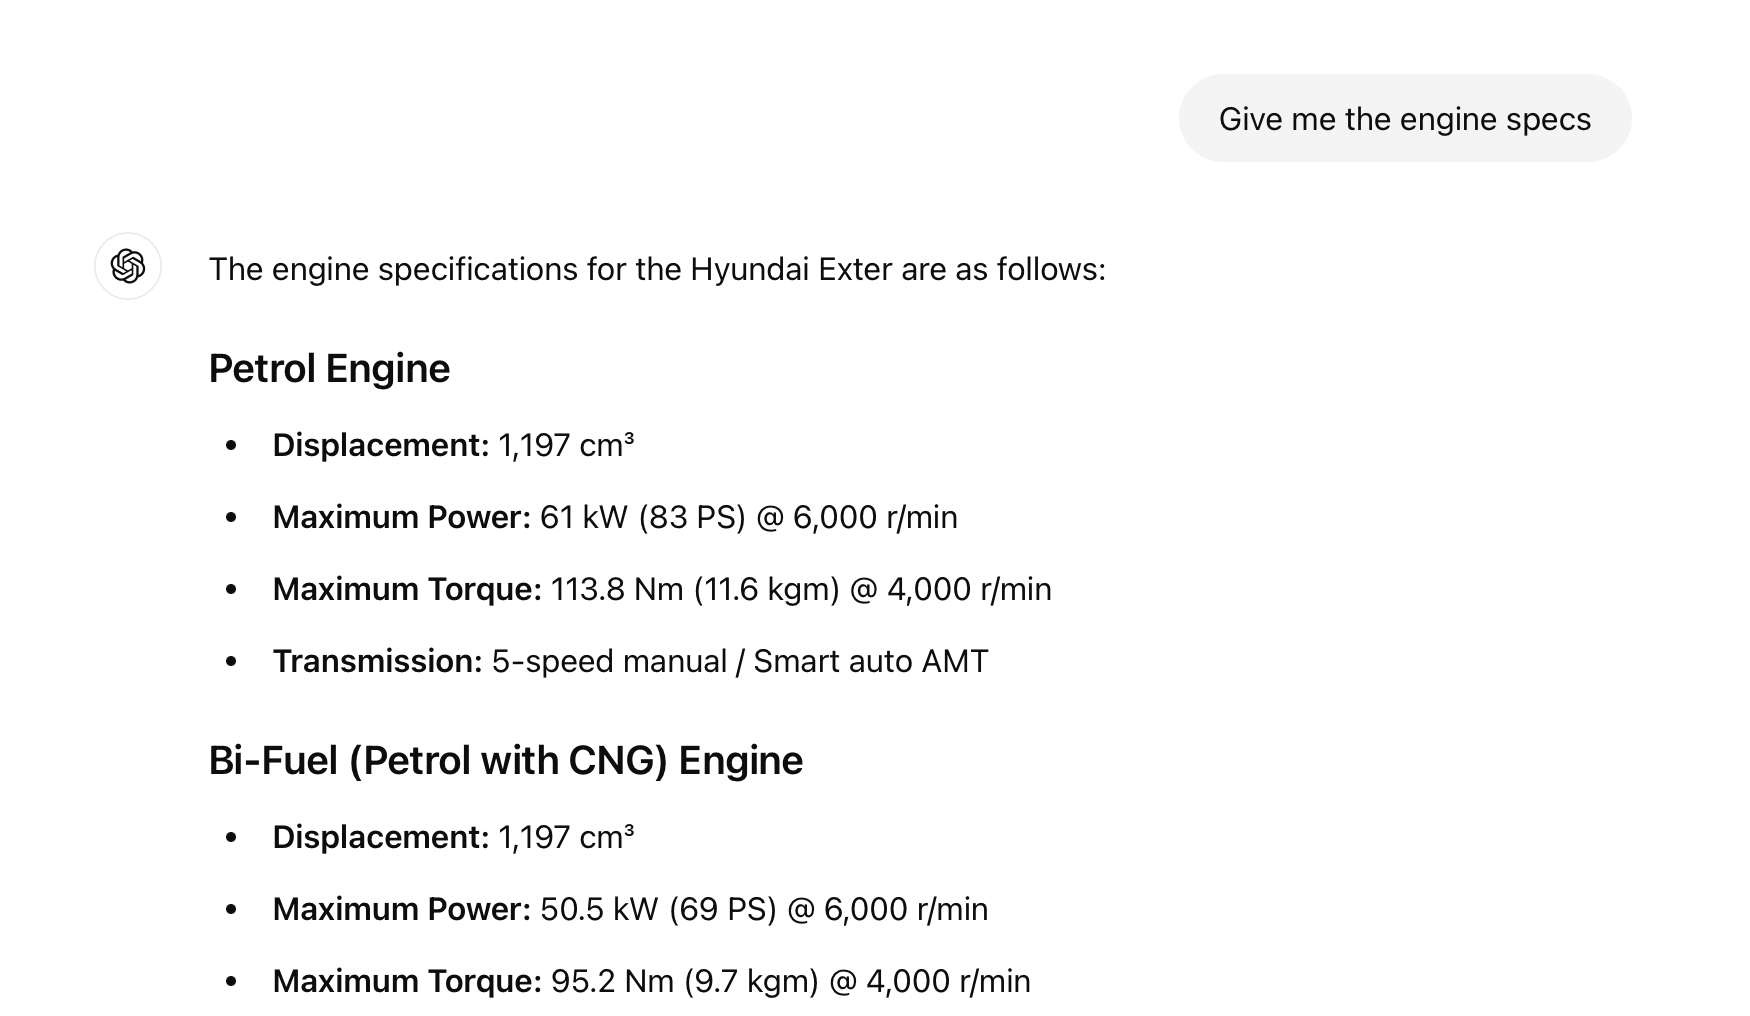Click the bullet point beside Transmission

232,661
